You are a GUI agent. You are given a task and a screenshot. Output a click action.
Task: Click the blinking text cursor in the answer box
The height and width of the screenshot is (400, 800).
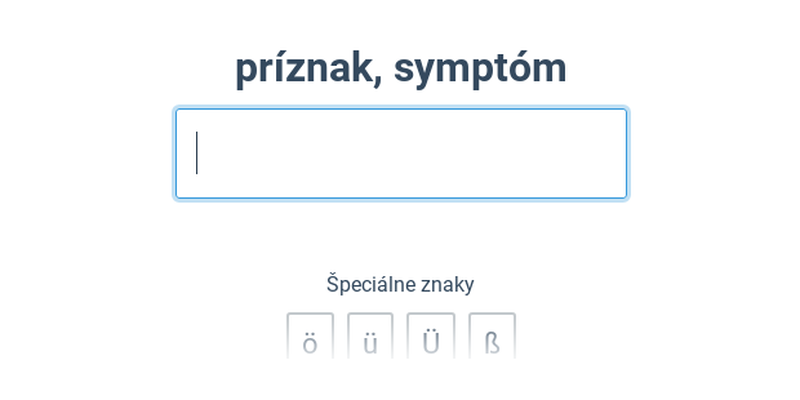pyautogui.click(x=197, y=153)
